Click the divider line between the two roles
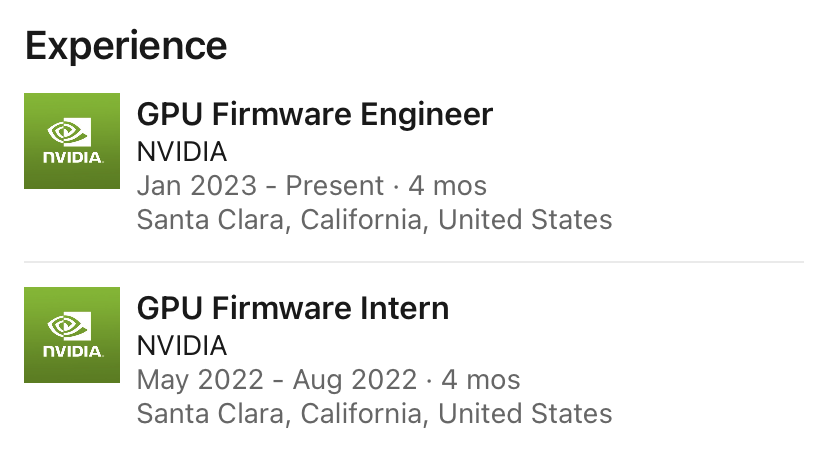This screenshot has height=451, width=828. (414, 263)
